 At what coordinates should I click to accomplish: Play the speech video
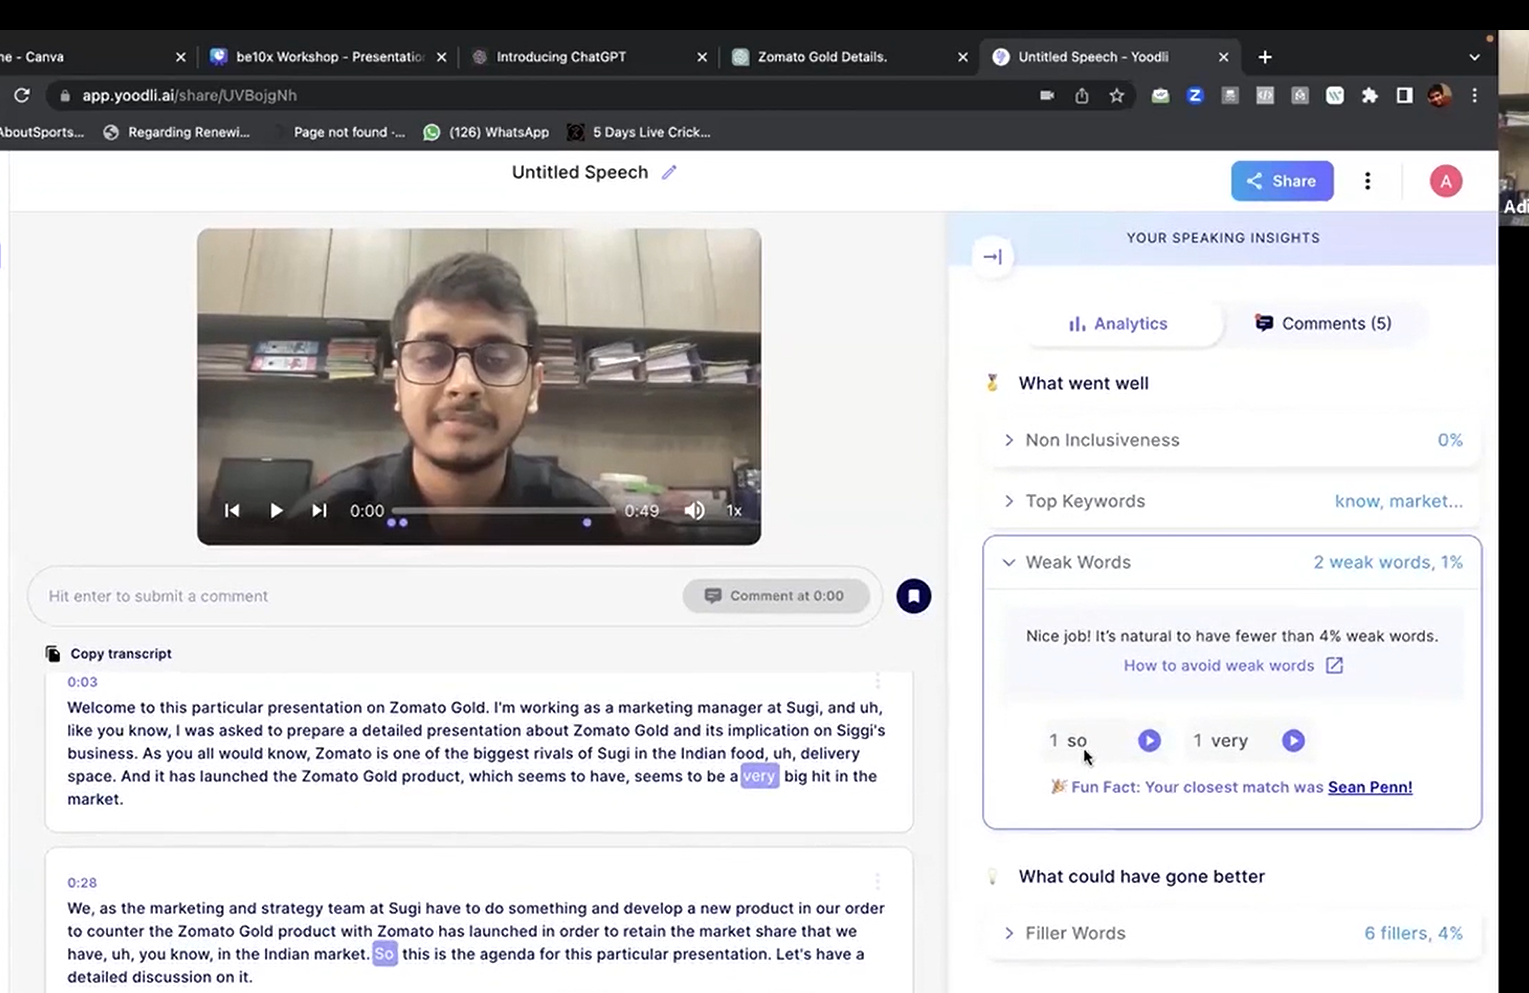point(276,510)
